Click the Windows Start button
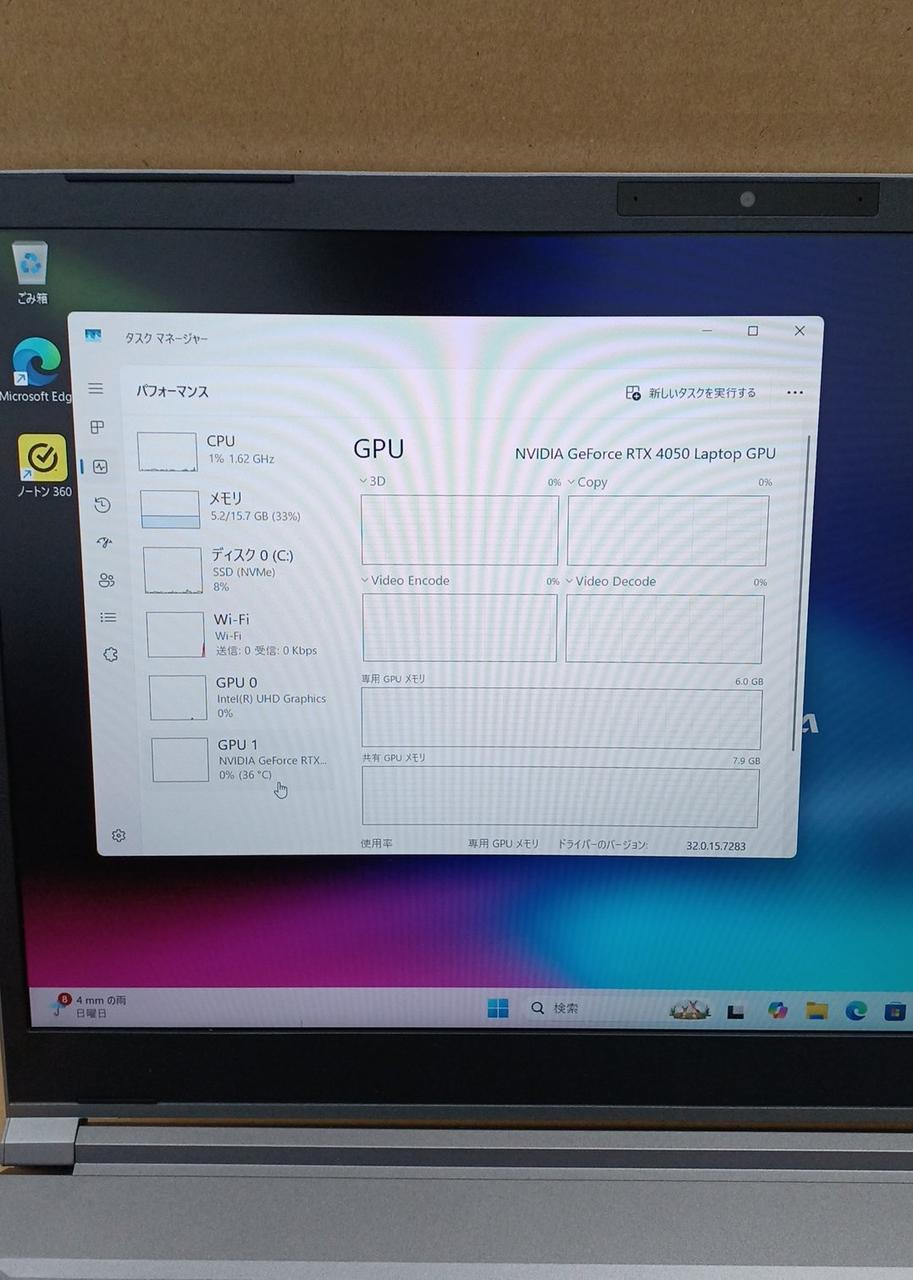This screenshot has width=913, height=1280. (498, 1008)
